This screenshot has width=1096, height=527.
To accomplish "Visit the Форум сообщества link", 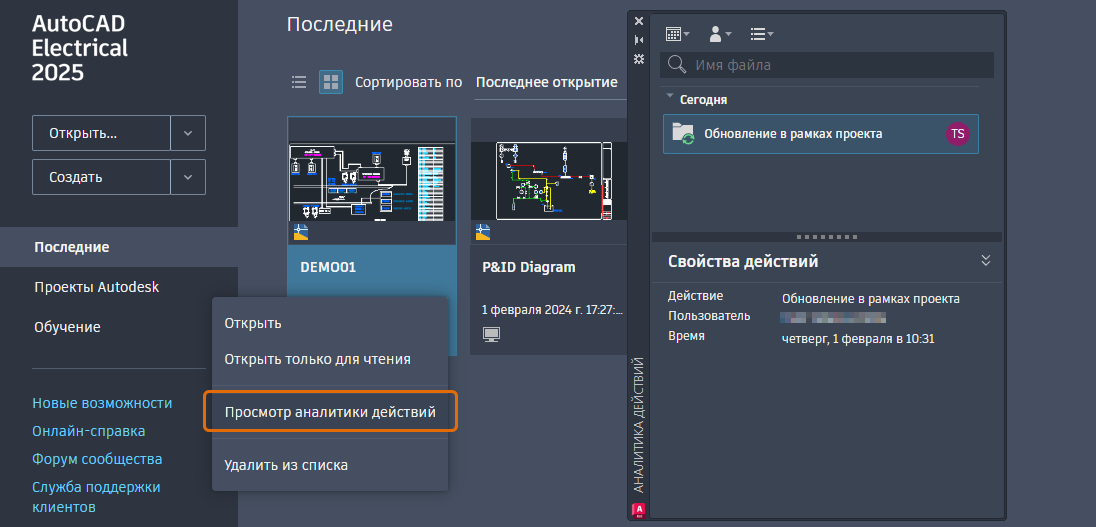I will (x=97, y=459).
